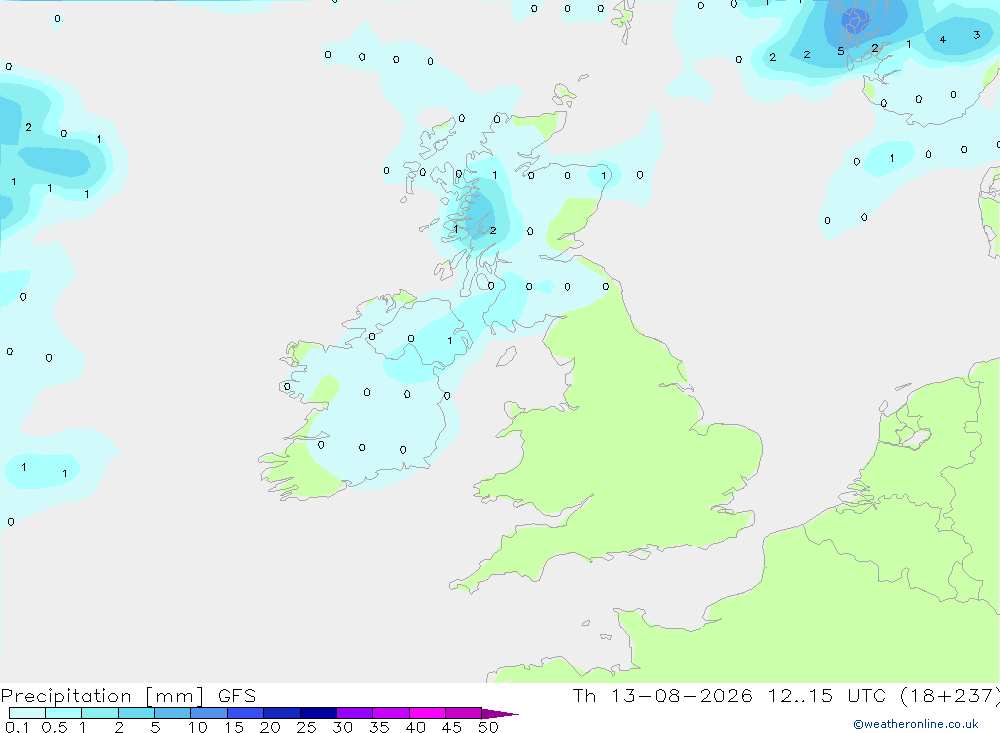The image size is (1000, 733).
Task: Pick the 1 to 2 mm legend swatch
Action: (100, 713)
